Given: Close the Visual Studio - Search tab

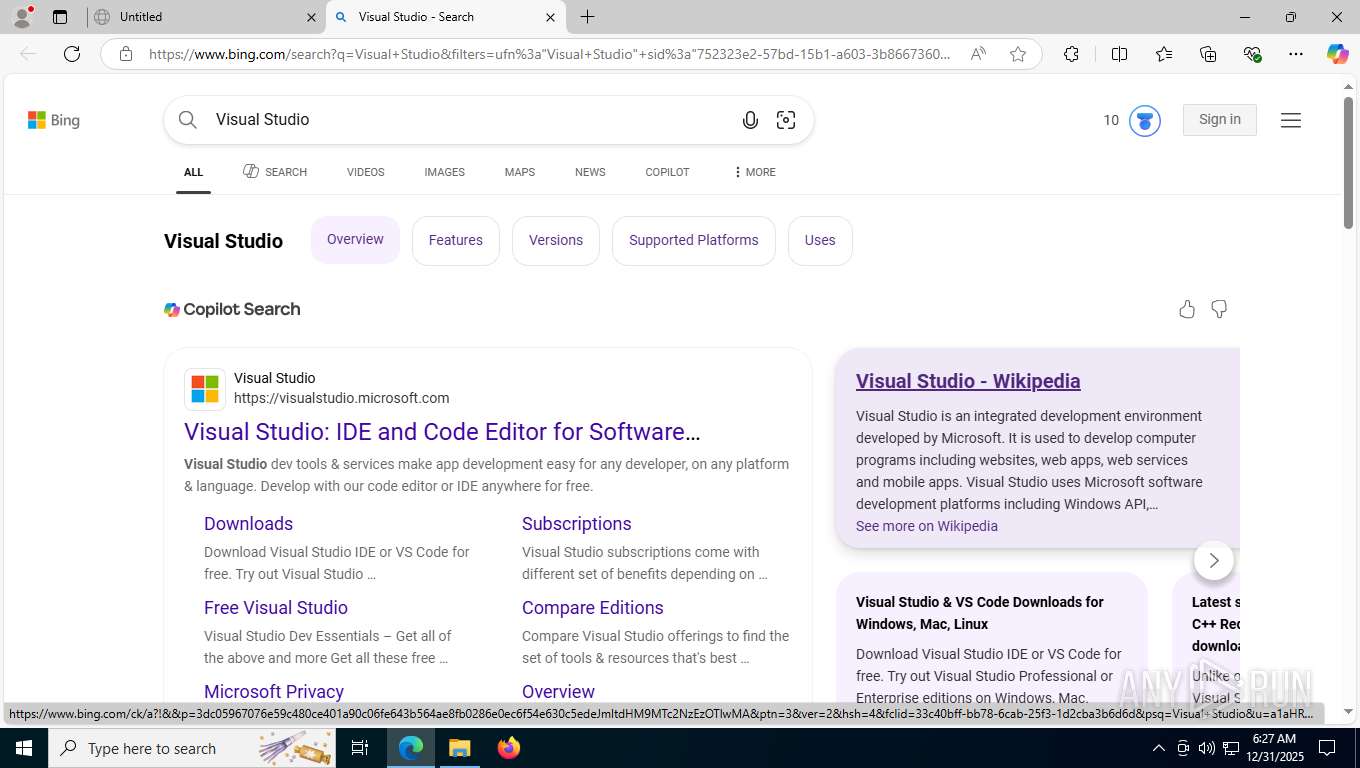Looking at the screenshot, I should [550, 17].
